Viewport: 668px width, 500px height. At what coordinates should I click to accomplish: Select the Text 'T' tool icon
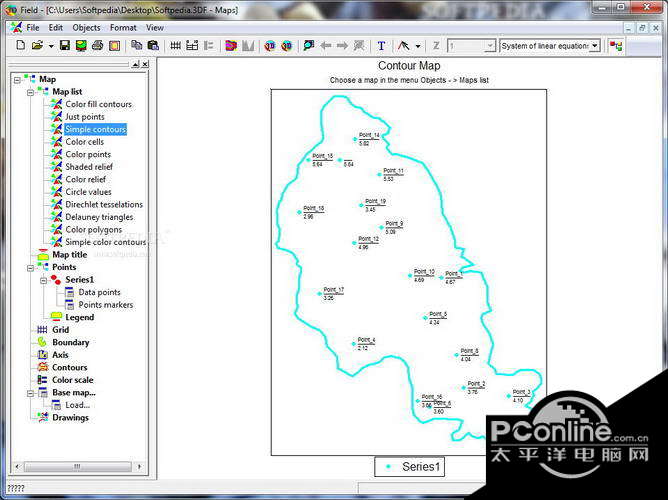(x=381, y=46)
